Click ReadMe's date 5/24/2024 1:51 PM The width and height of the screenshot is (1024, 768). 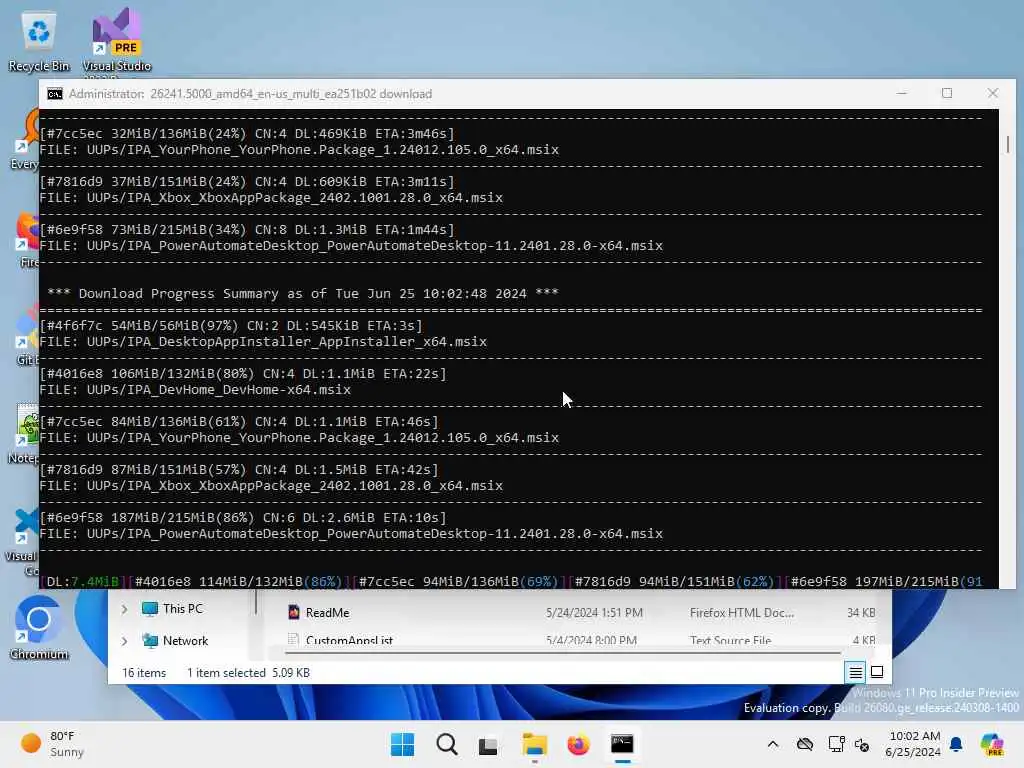[x=594, y=613]
